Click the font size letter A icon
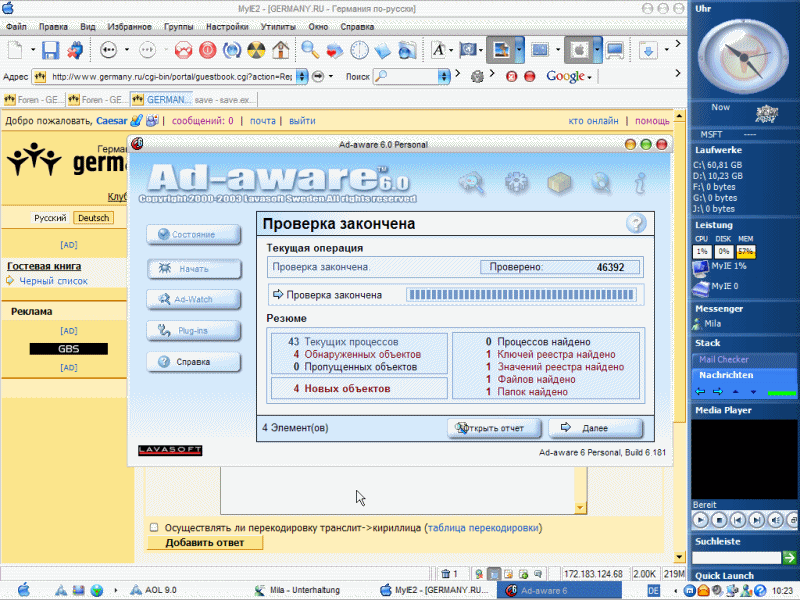This screenshot has height=600, width=800. coord(439,50)
